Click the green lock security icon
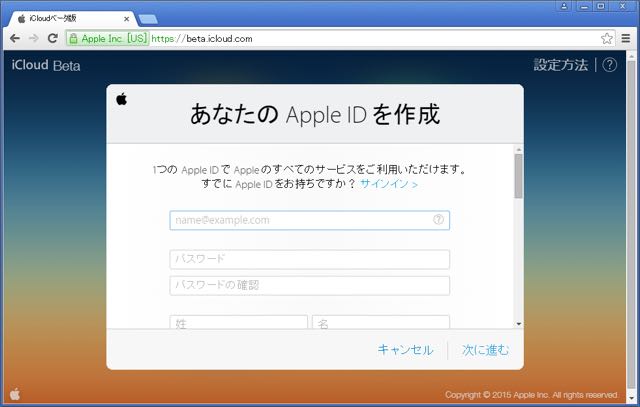 click(73, 39)
